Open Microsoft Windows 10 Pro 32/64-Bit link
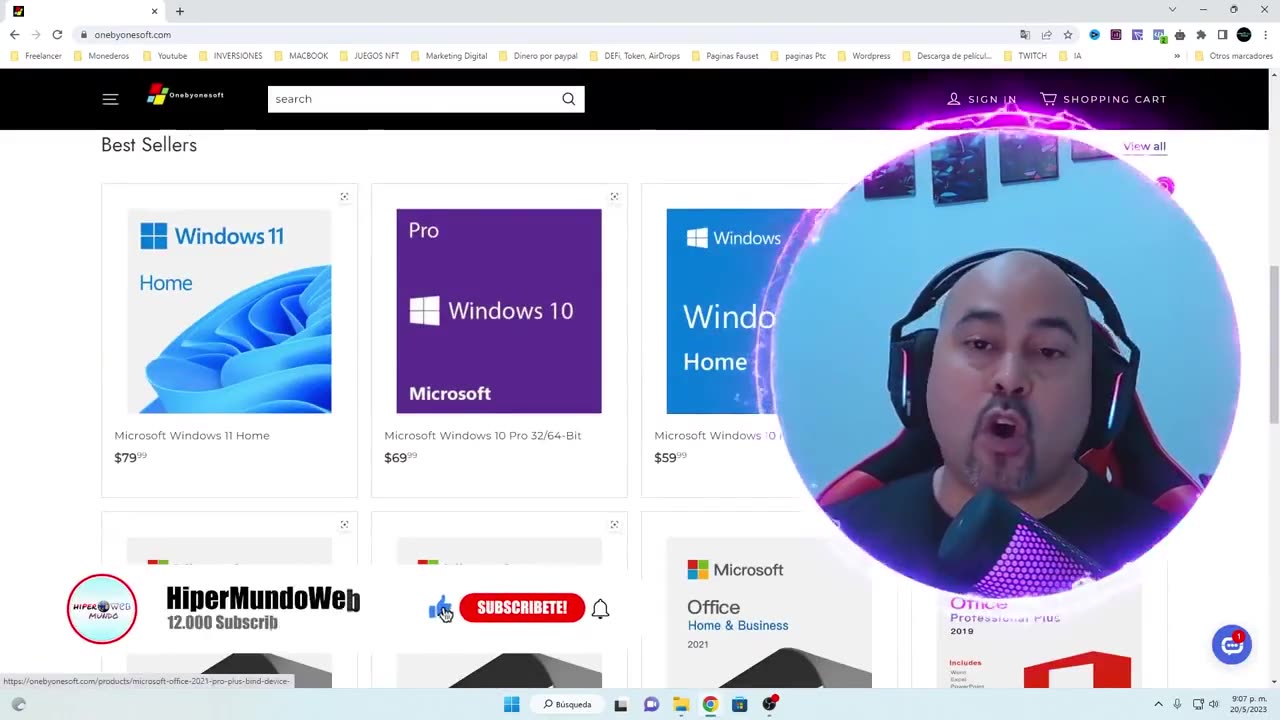 click(x=483, y=435)
